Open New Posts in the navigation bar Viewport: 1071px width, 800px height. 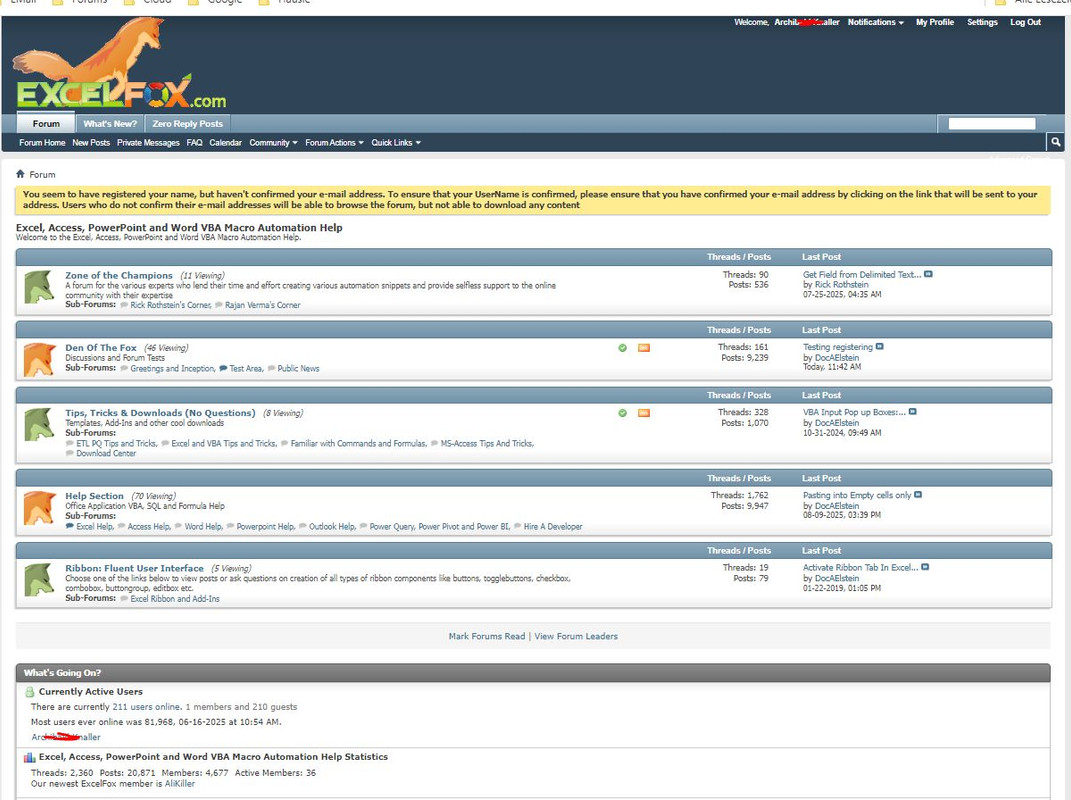point(91,143)
